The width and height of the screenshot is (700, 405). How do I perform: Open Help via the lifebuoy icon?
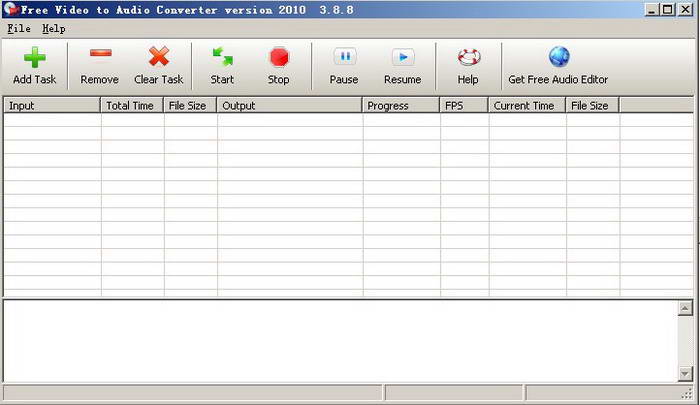(469, 57)
